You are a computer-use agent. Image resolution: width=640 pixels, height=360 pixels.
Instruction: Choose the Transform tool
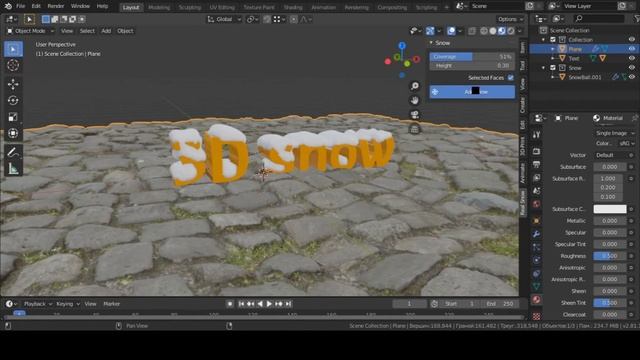pyautogui.click(x=13, y=133)
